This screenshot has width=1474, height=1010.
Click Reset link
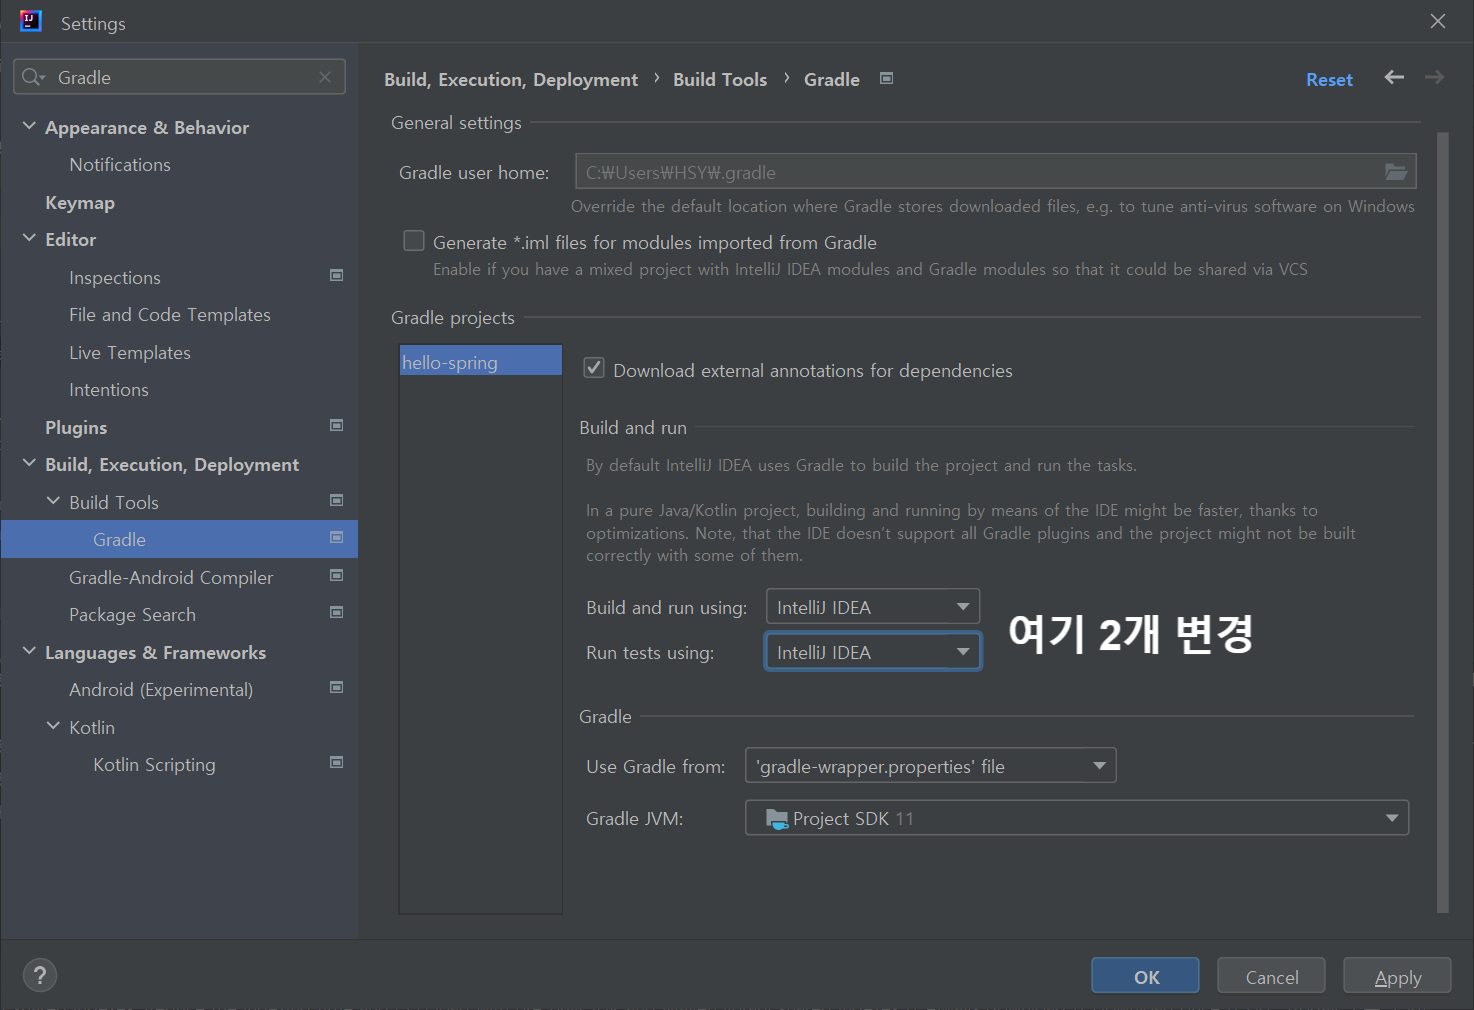coord(1329,79)
